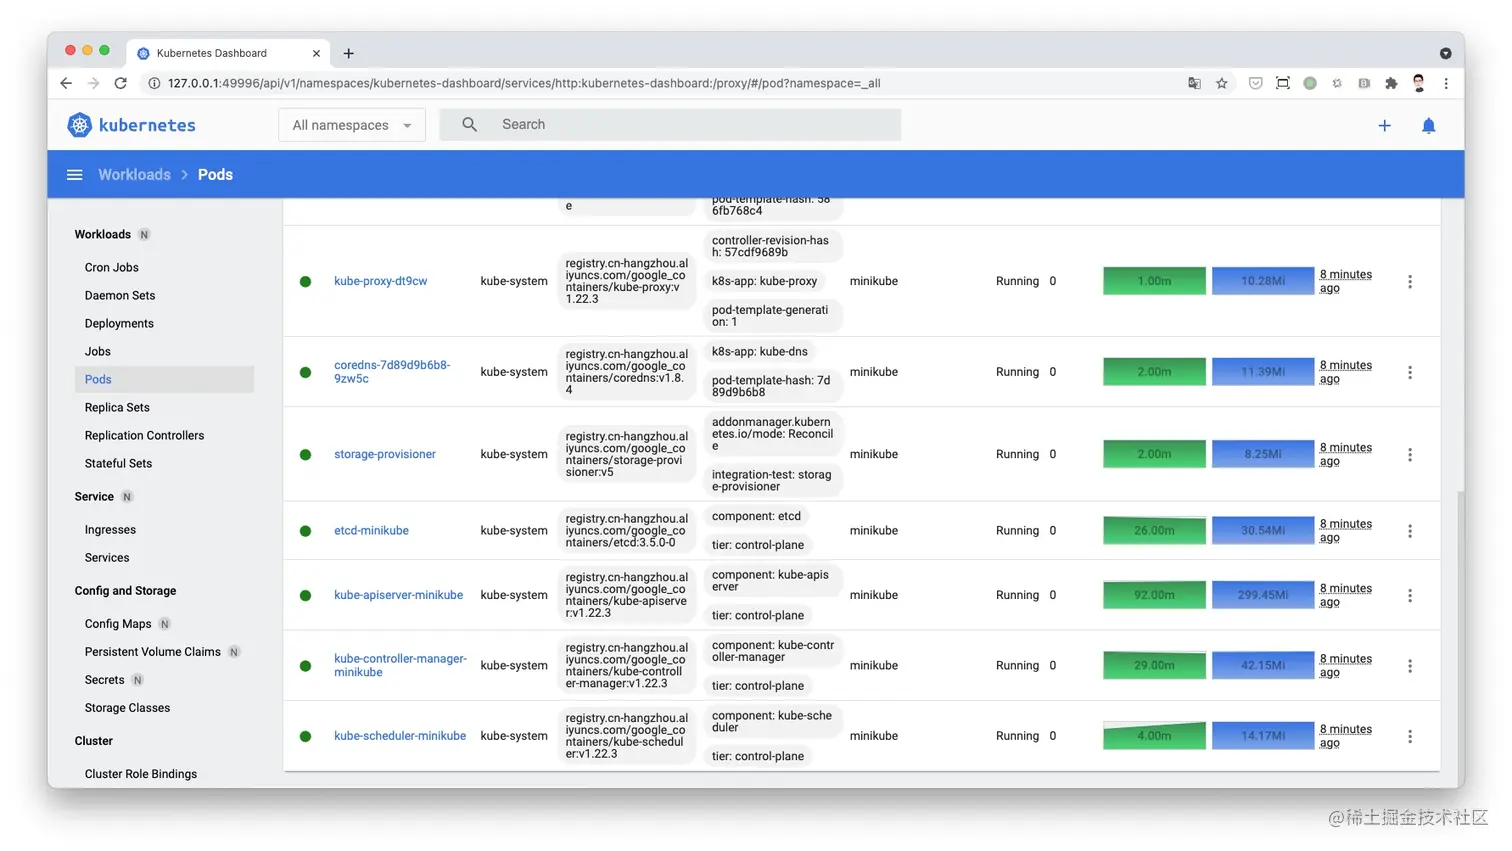Image resolution: width=1512 pixels, height=851 pixels.
Task: Select Replica Sets in the sidebar
Action: (117, 407)
